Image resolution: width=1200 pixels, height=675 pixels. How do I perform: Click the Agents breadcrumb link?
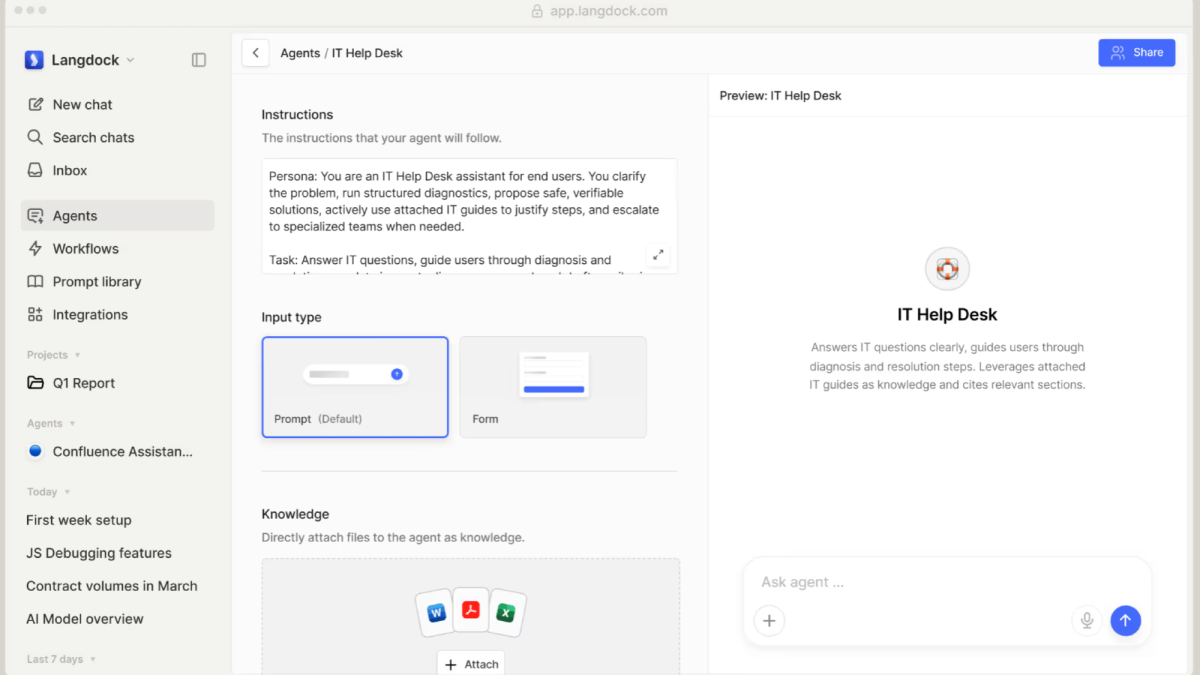(300, 53)
